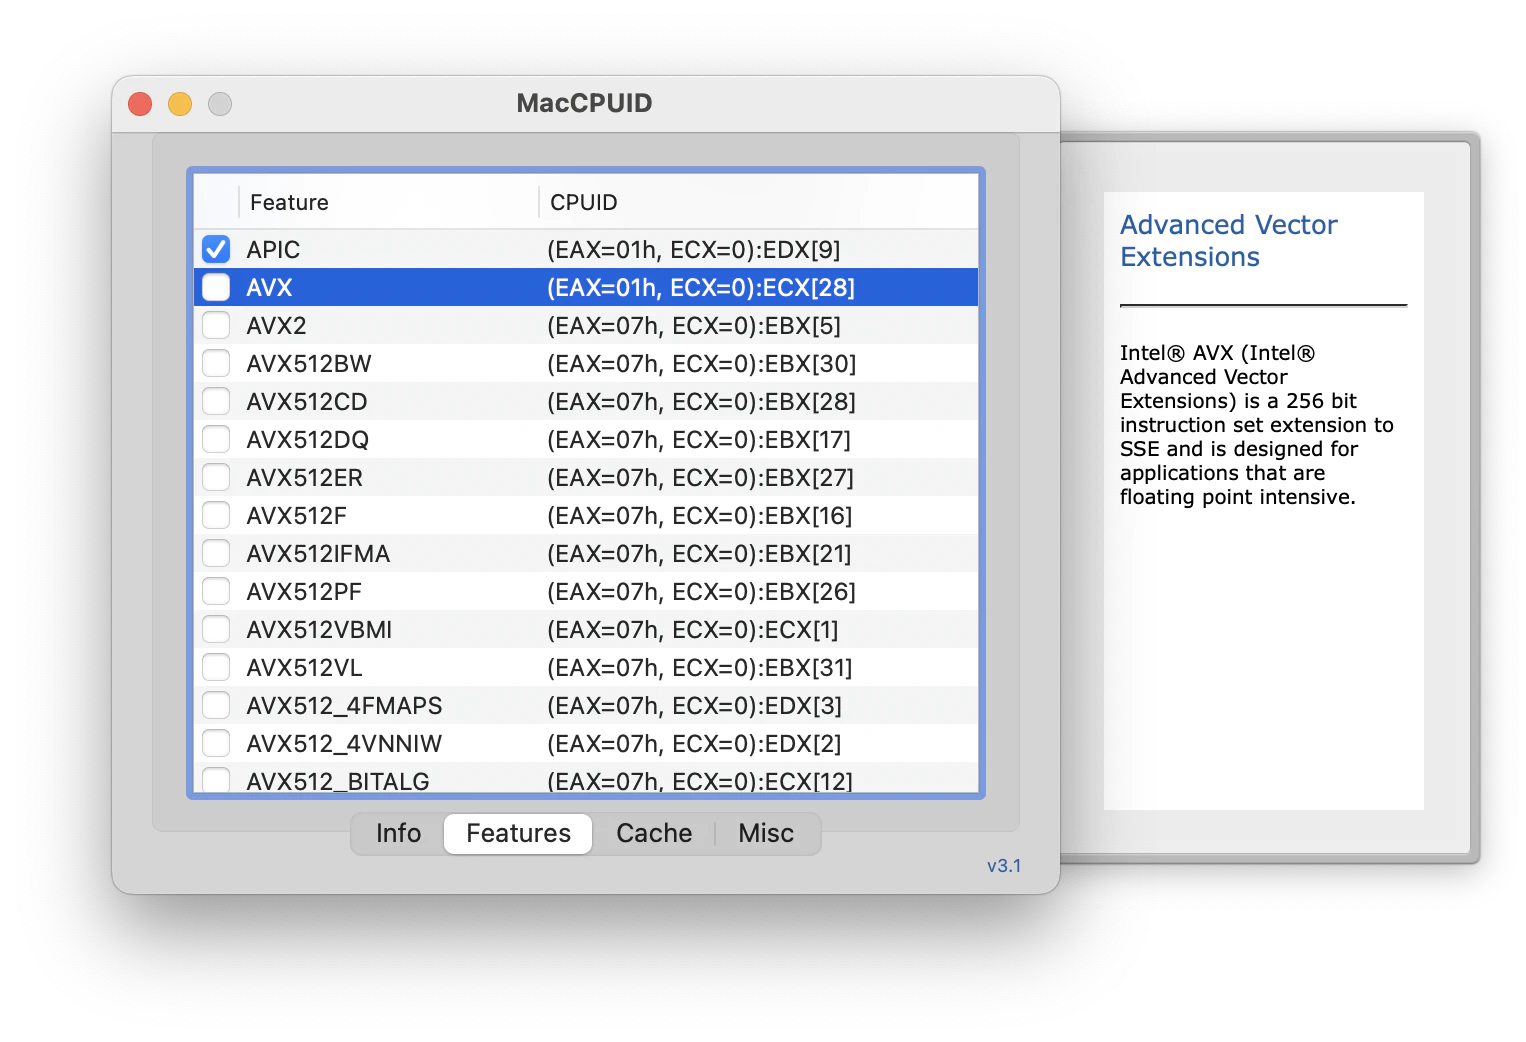Click CPUID value (EAX=07h, ECX=0):EBX[27]

[700, 478]
